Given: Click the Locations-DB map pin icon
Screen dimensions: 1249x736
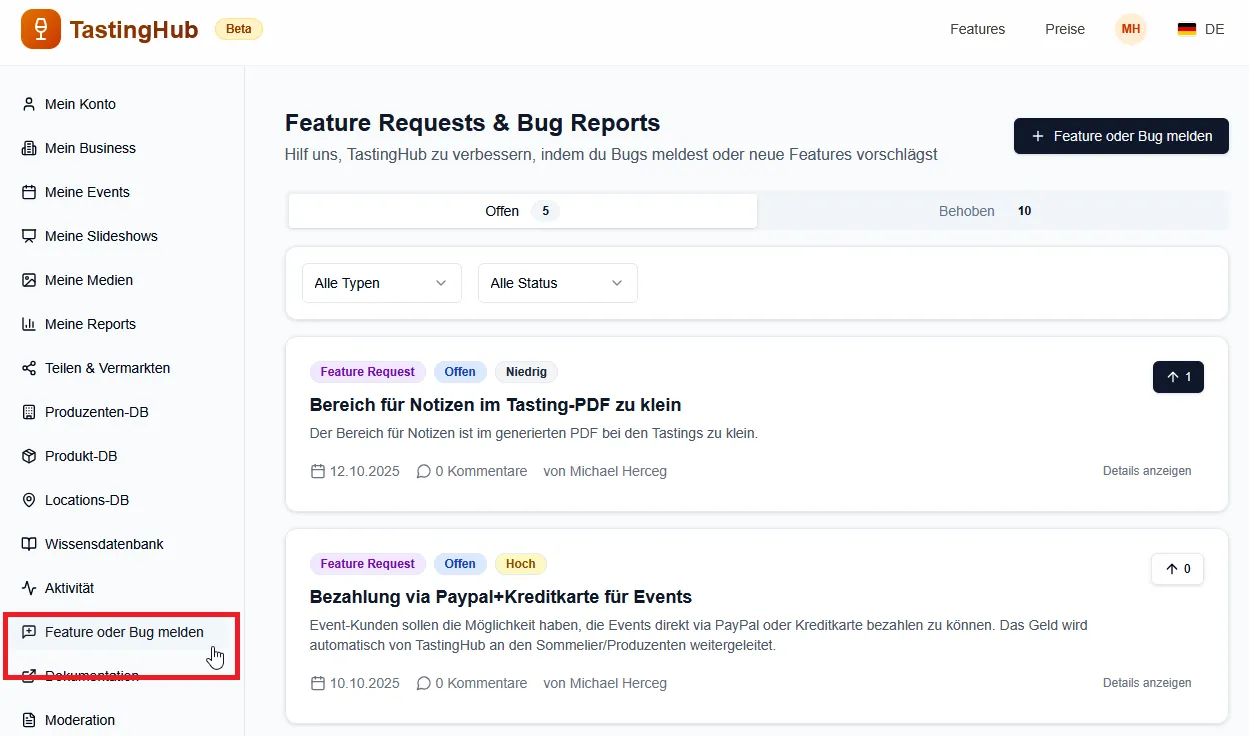Looking at the screenshot, I should pos(29,500).
